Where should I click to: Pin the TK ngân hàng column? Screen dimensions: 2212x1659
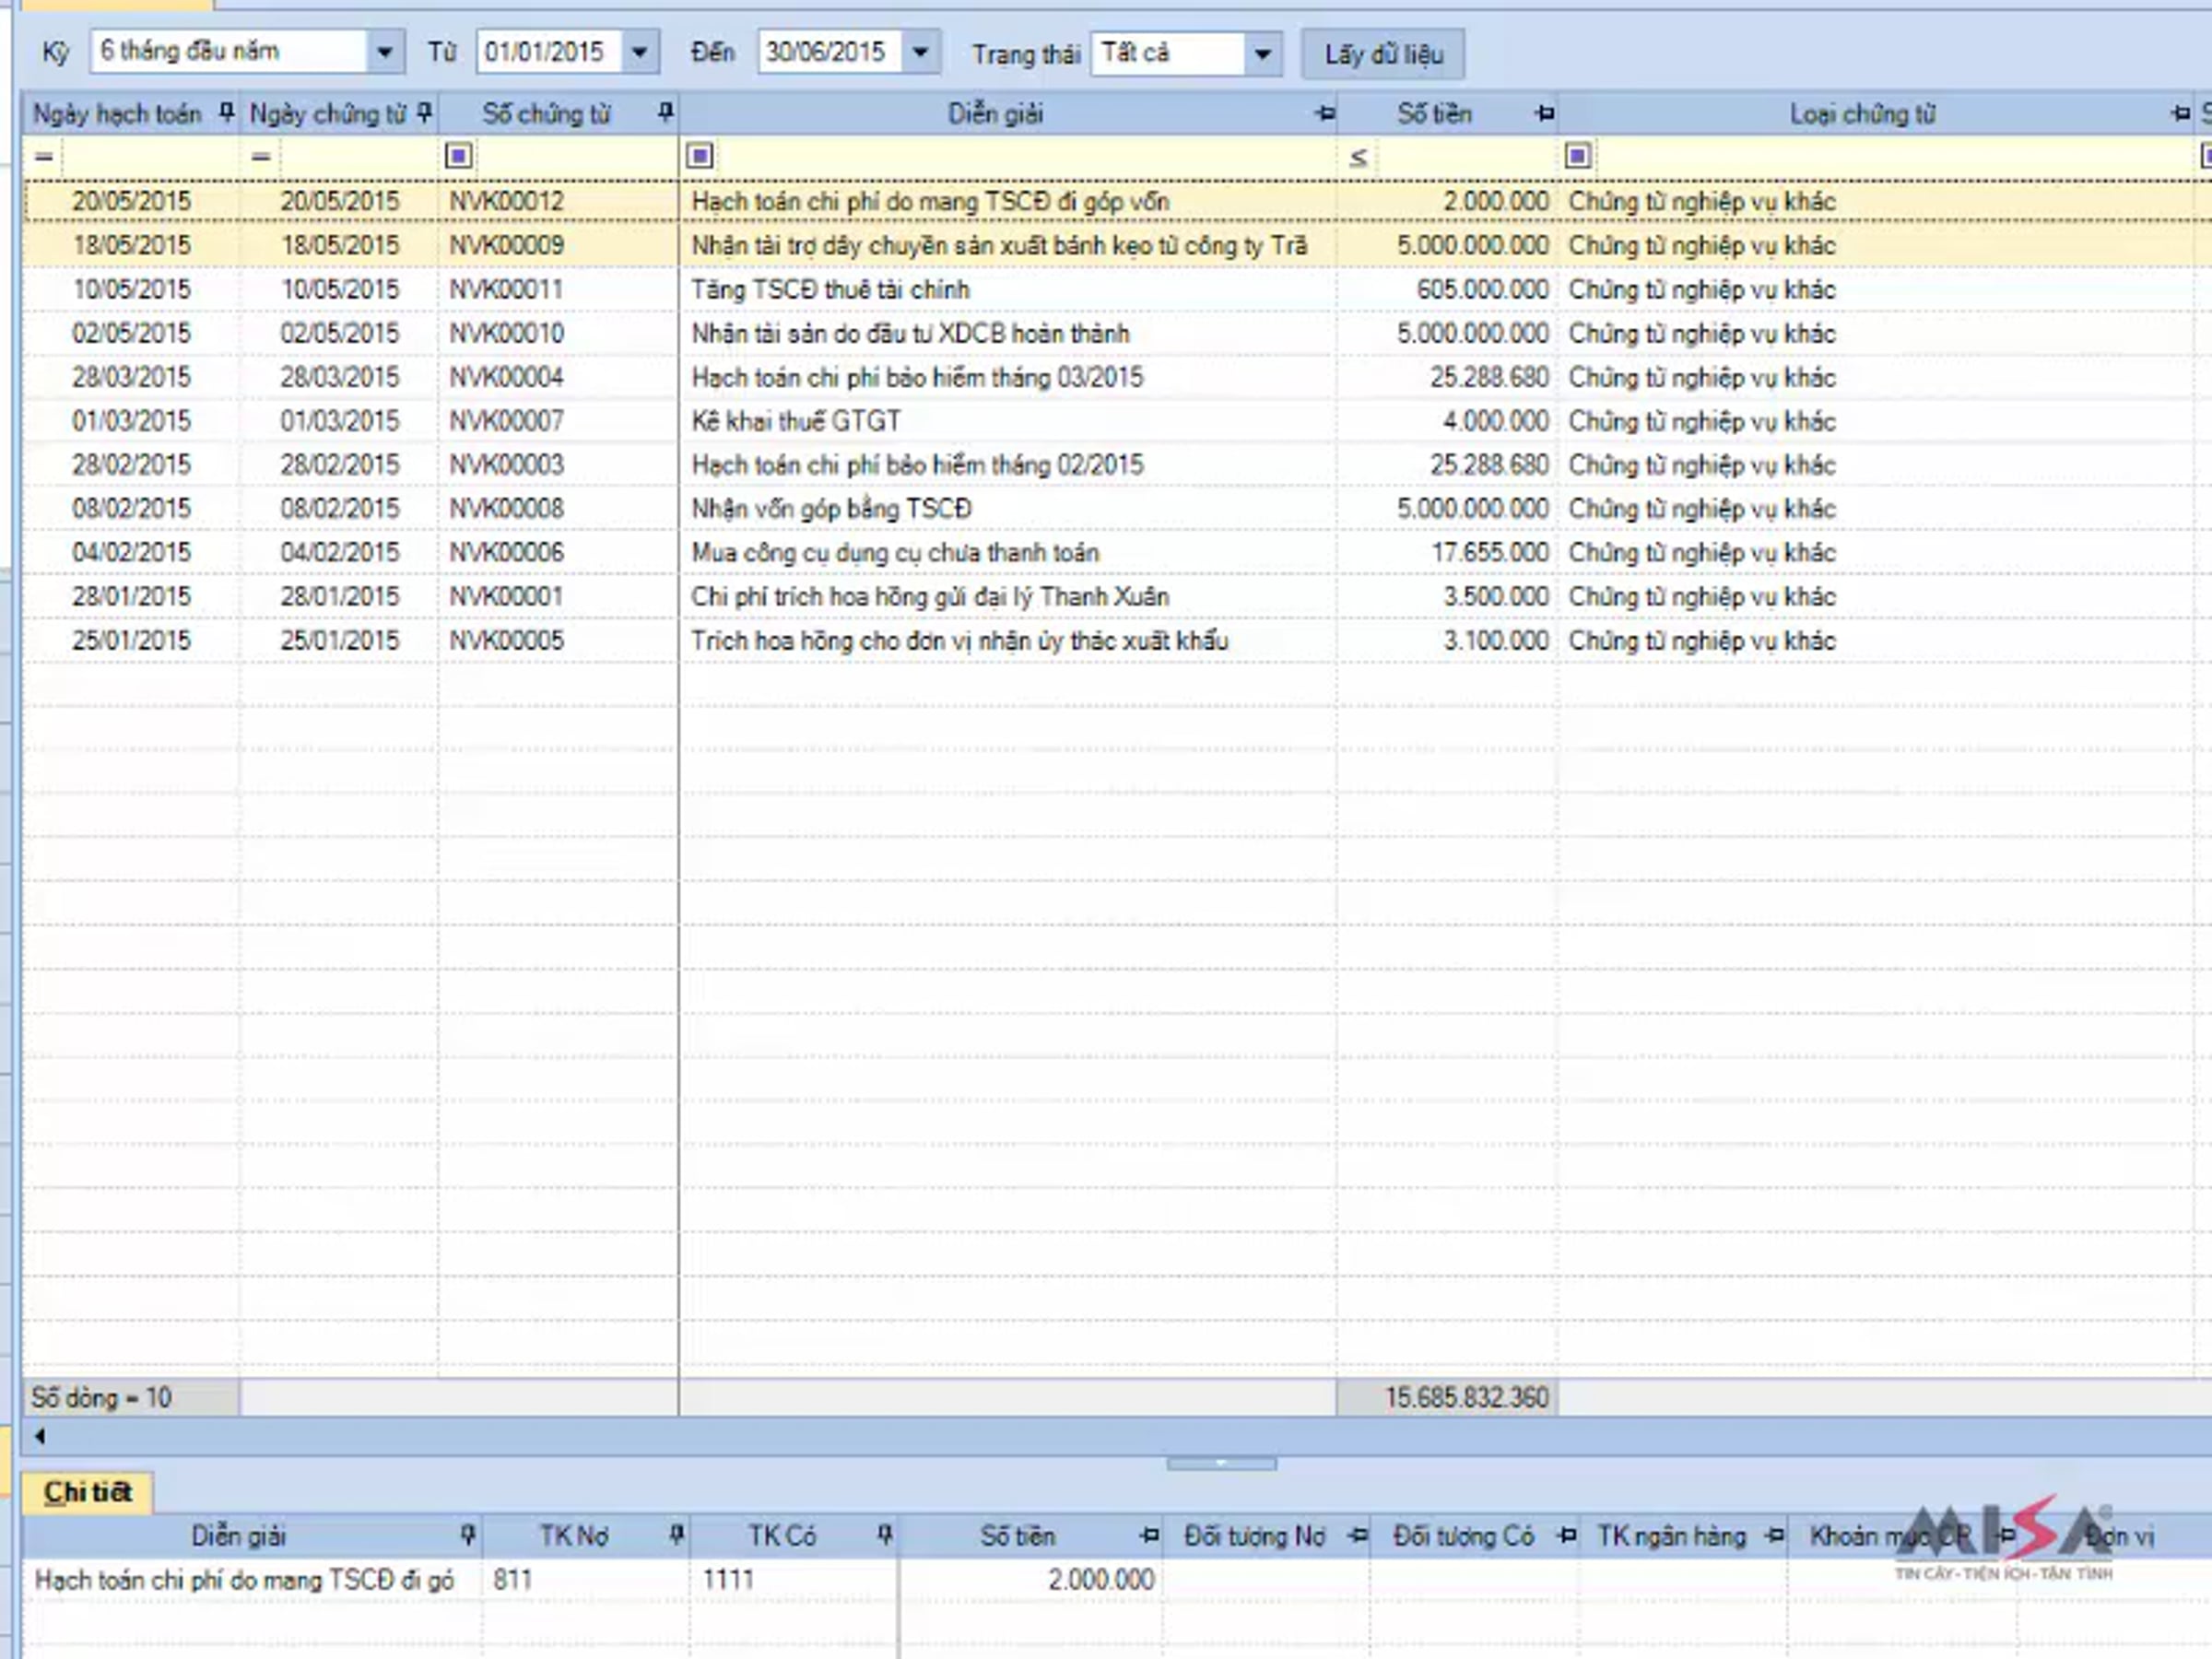pos(1775,1535)
